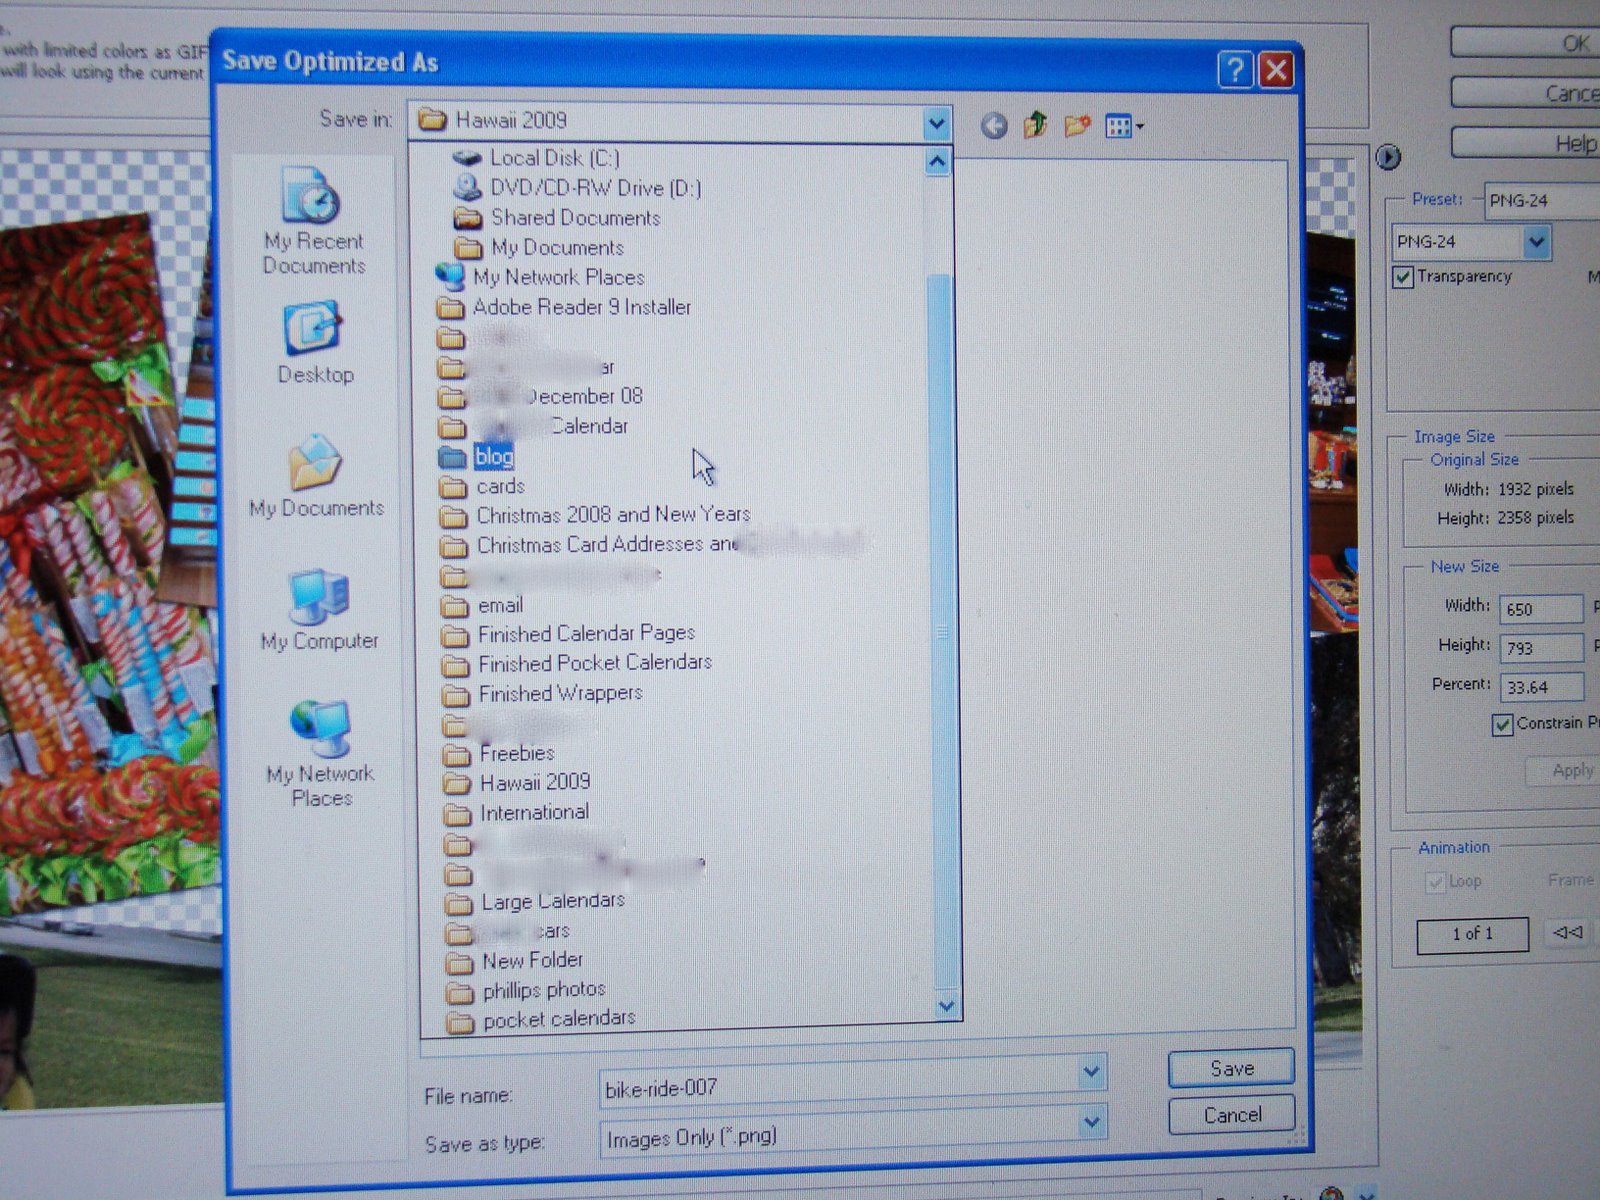The image size is (1600, 1200).
Task: Open My Recent Documents shortcut
Action: pyautogui.click(x=314, y=221)
